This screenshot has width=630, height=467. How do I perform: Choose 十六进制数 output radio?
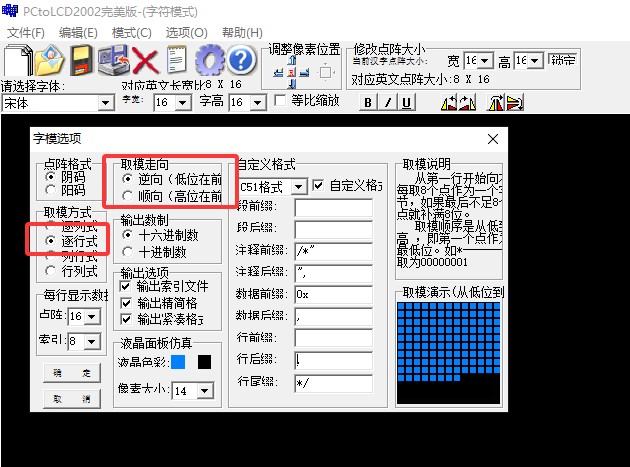tap(127, 235)
